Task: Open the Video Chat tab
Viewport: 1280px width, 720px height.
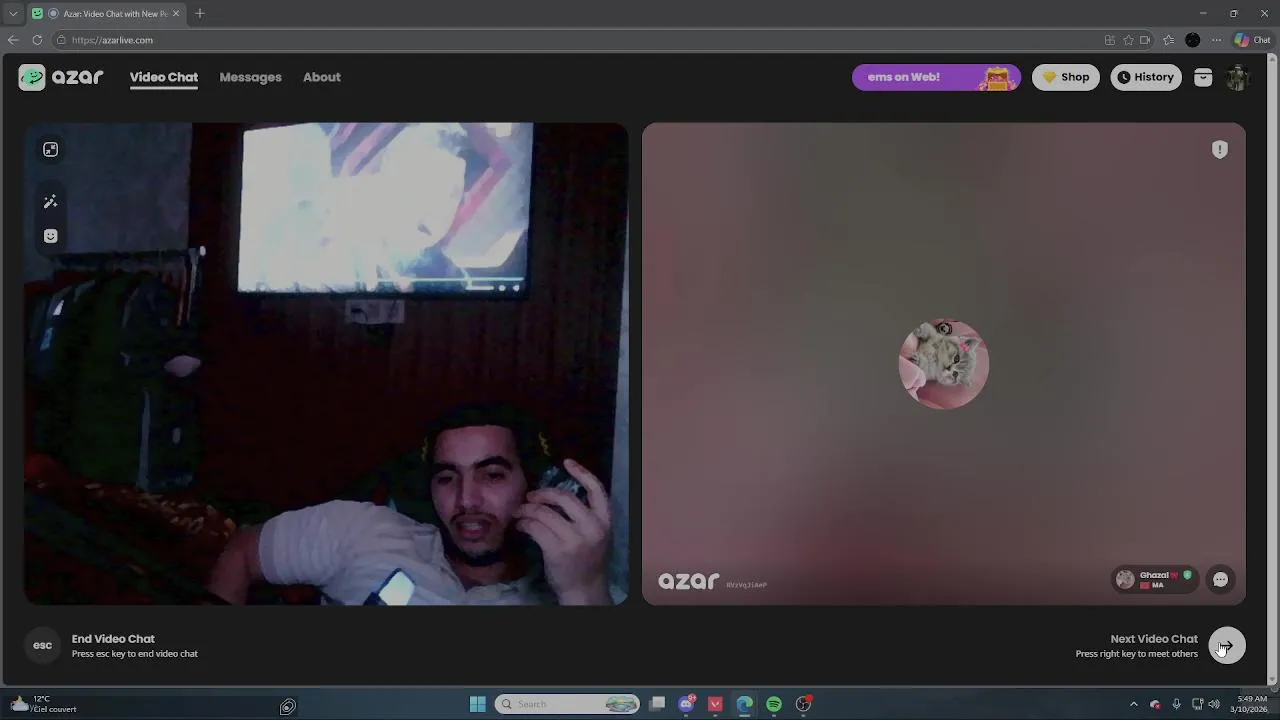Action: pyautogui.click(x=164, y=77)
